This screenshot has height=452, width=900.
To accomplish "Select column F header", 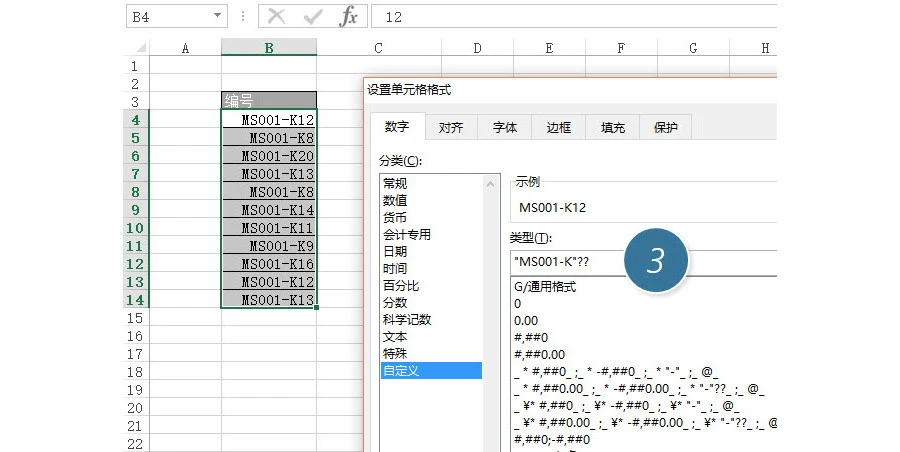I will 621,48.
